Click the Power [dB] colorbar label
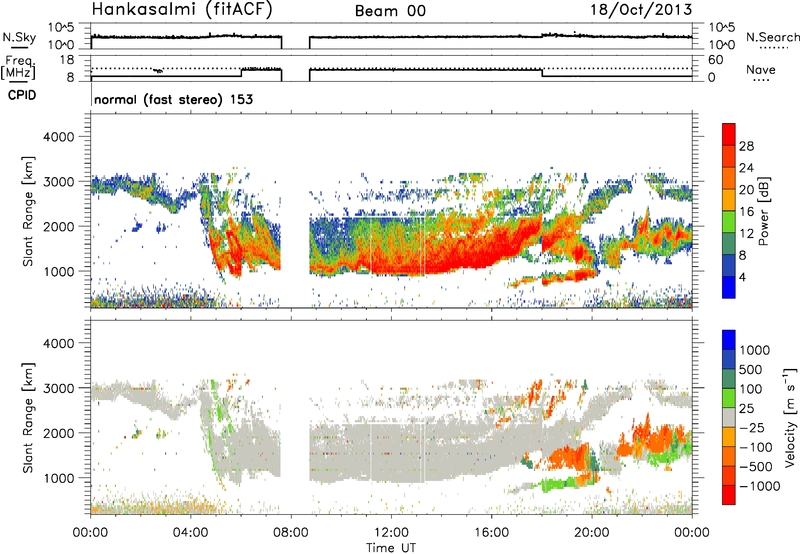Viewport: 800px width, 554px height. click(x=763, y=211)
